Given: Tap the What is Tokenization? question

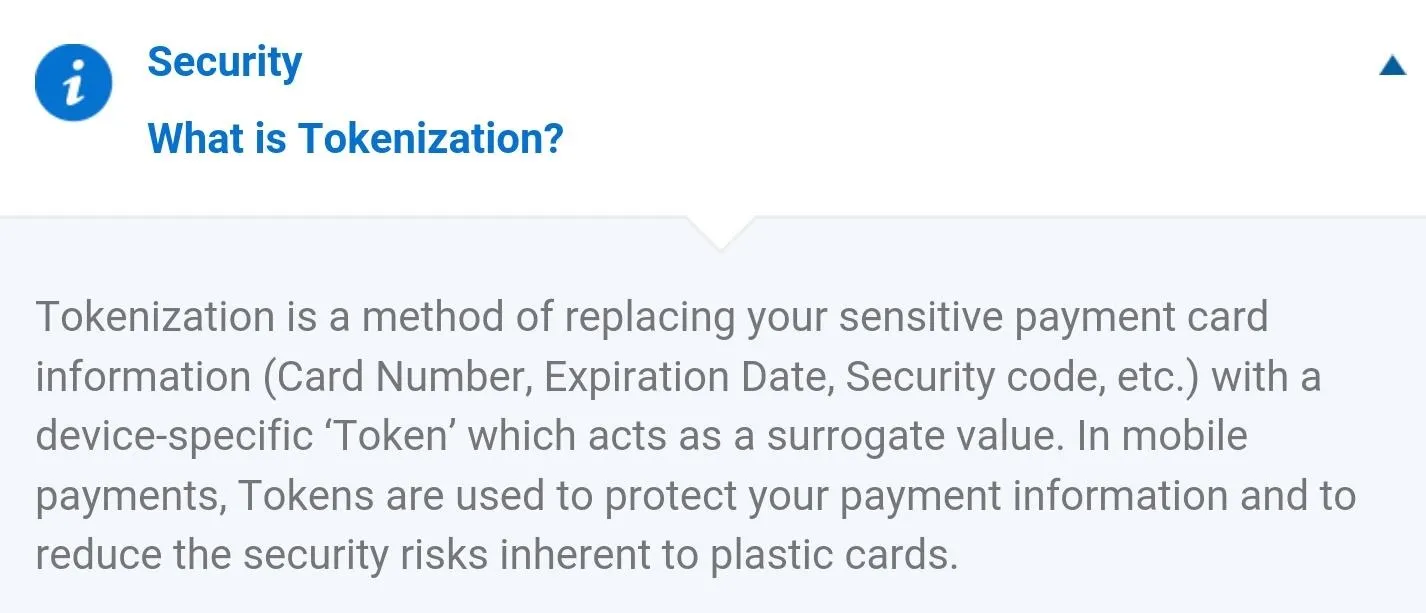Looking at the screenshot, I should tap(355, 138).
